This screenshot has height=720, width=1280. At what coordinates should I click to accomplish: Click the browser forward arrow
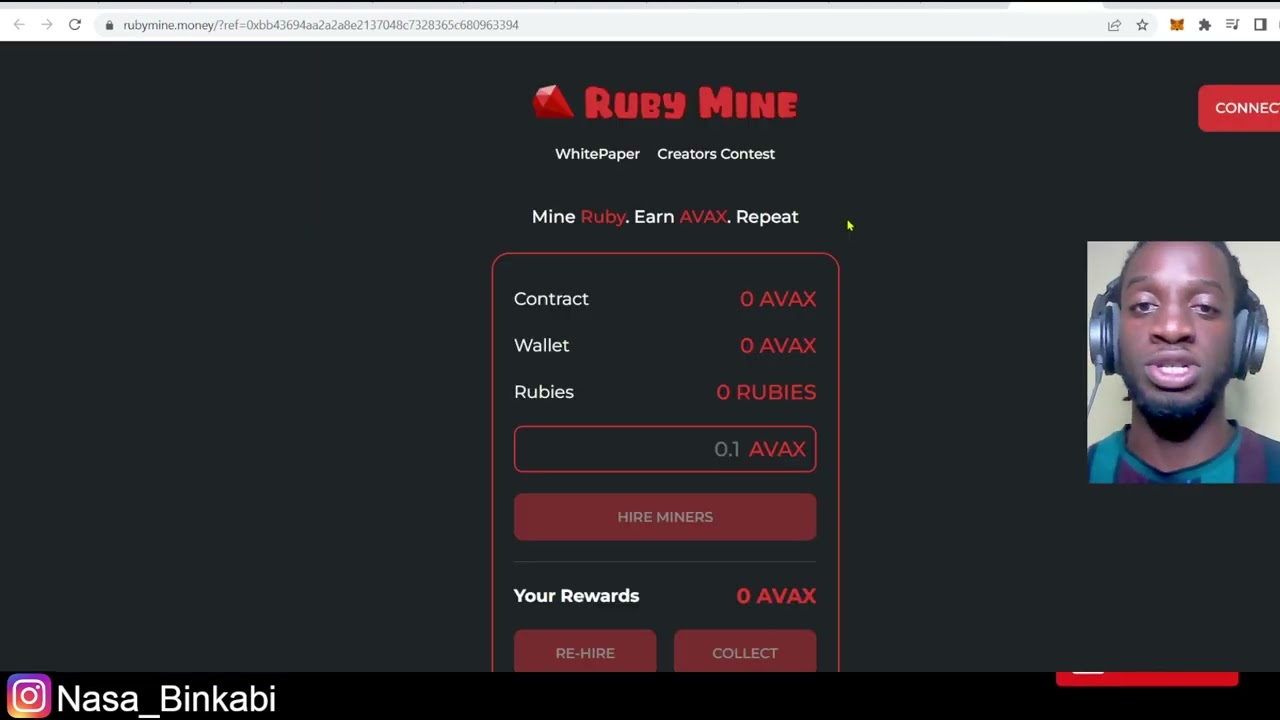[46, 25]
